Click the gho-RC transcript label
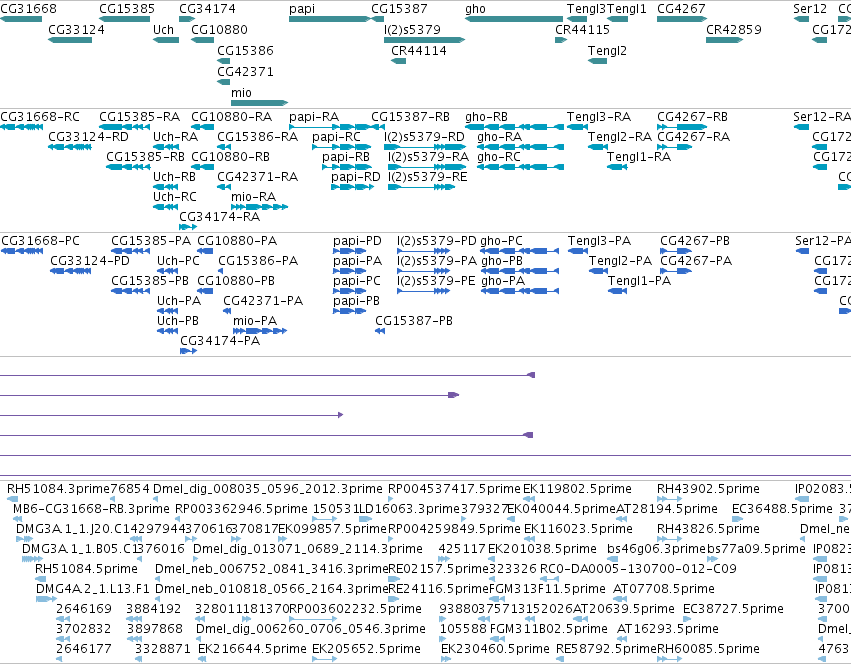The height and width of the screenshot is (664, 851). (x=499, y=157)
